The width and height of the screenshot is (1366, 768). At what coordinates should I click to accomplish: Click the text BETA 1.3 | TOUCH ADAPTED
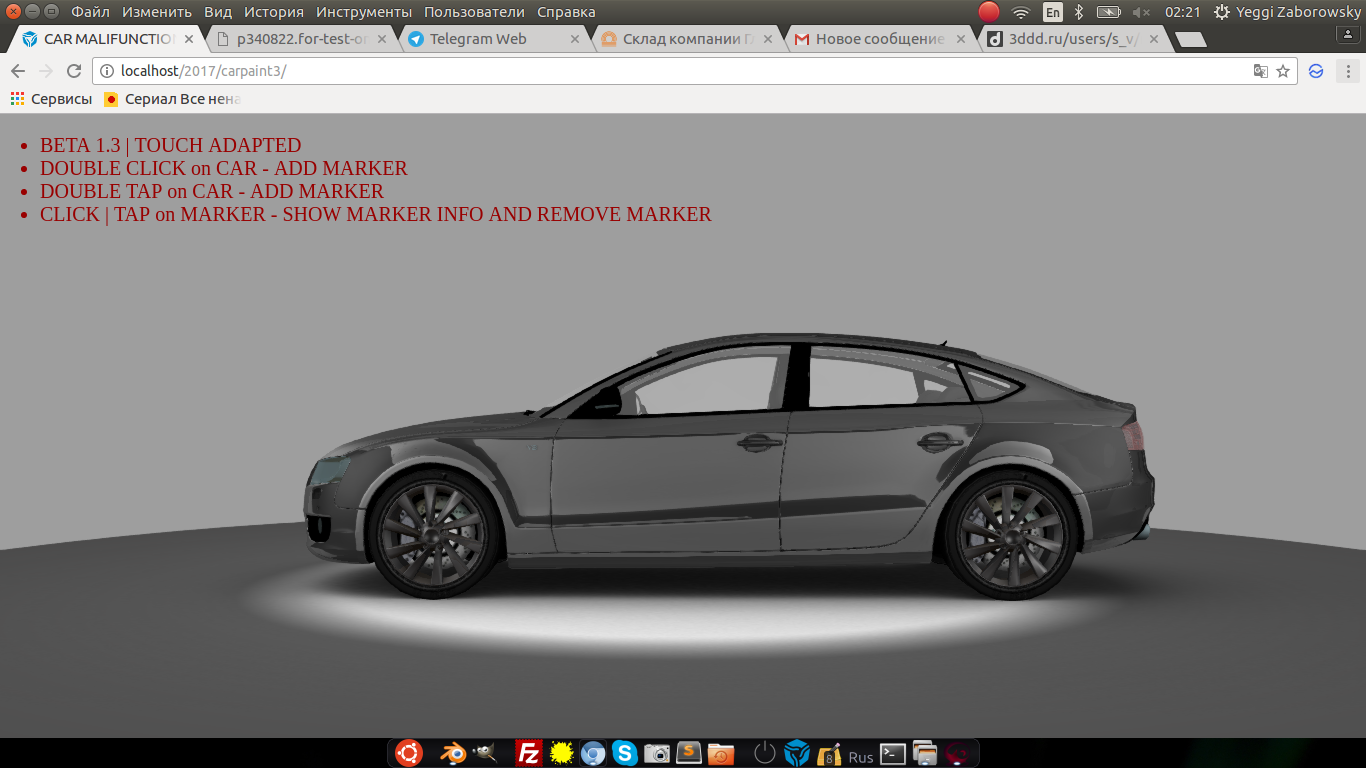coord(170,145)
